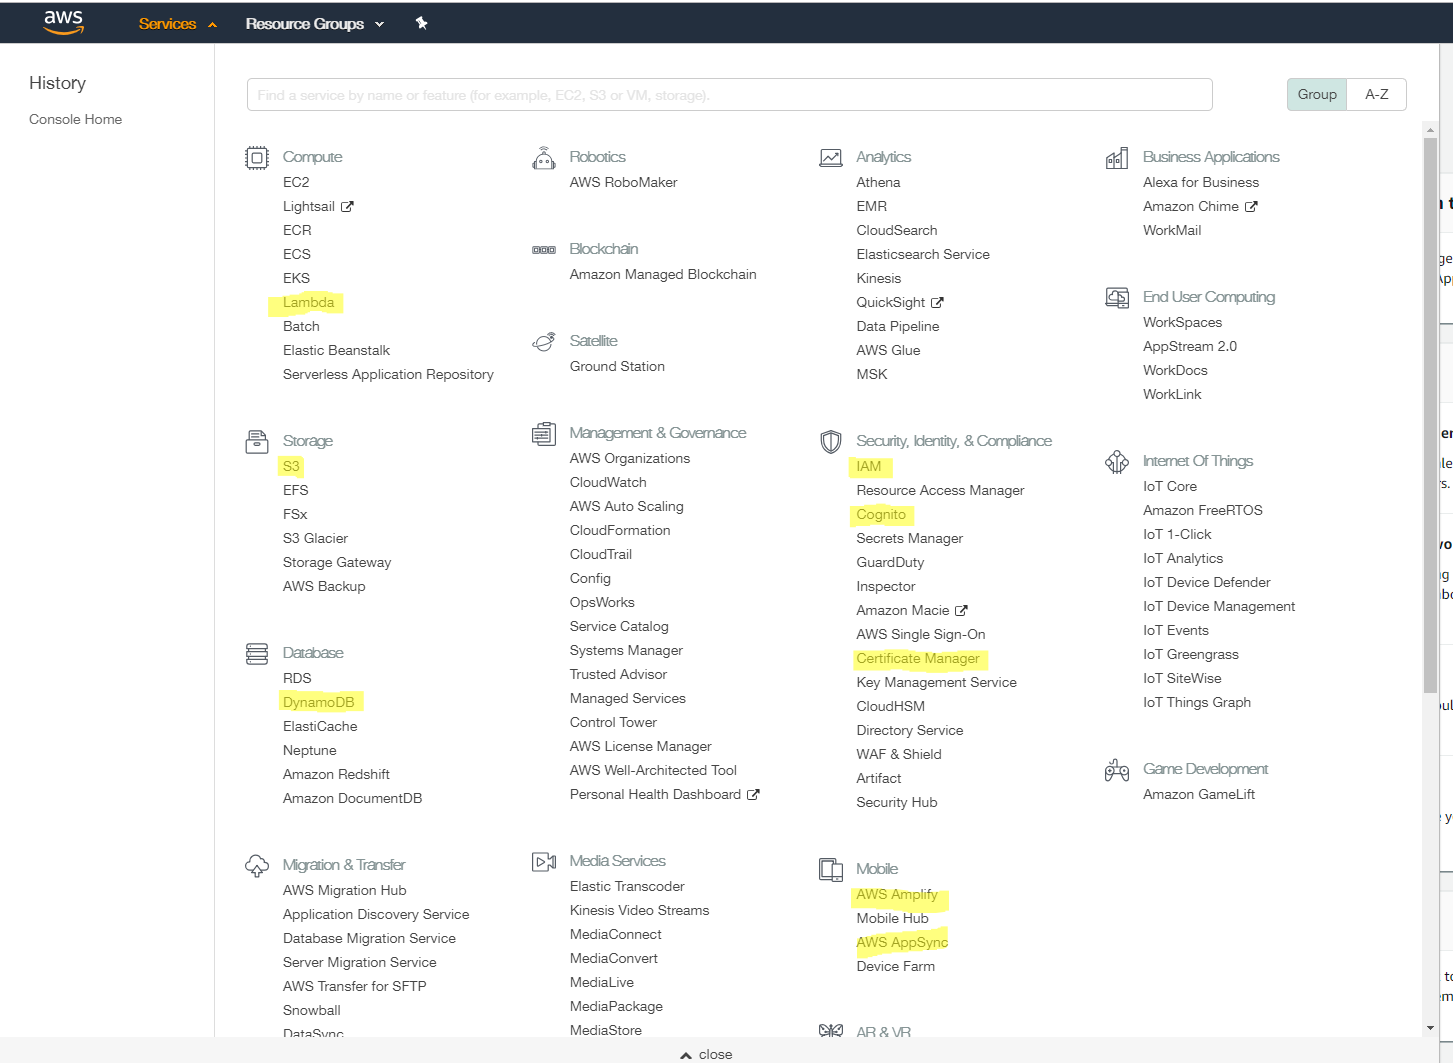1453x1063 pixels.
Task: Click the Blockchain category icon
Action: click(544, 250)
